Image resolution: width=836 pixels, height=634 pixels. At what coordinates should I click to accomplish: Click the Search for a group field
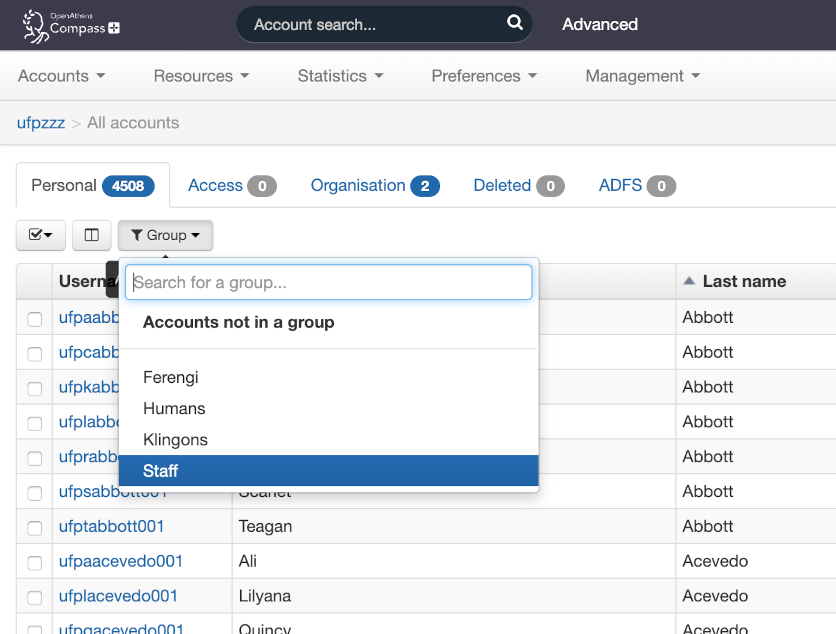tap(328, 282)
